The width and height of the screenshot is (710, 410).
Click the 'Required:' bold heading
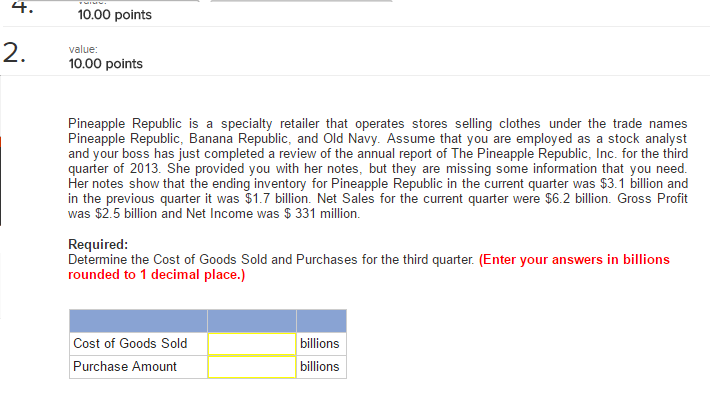[x=98, y=245]
